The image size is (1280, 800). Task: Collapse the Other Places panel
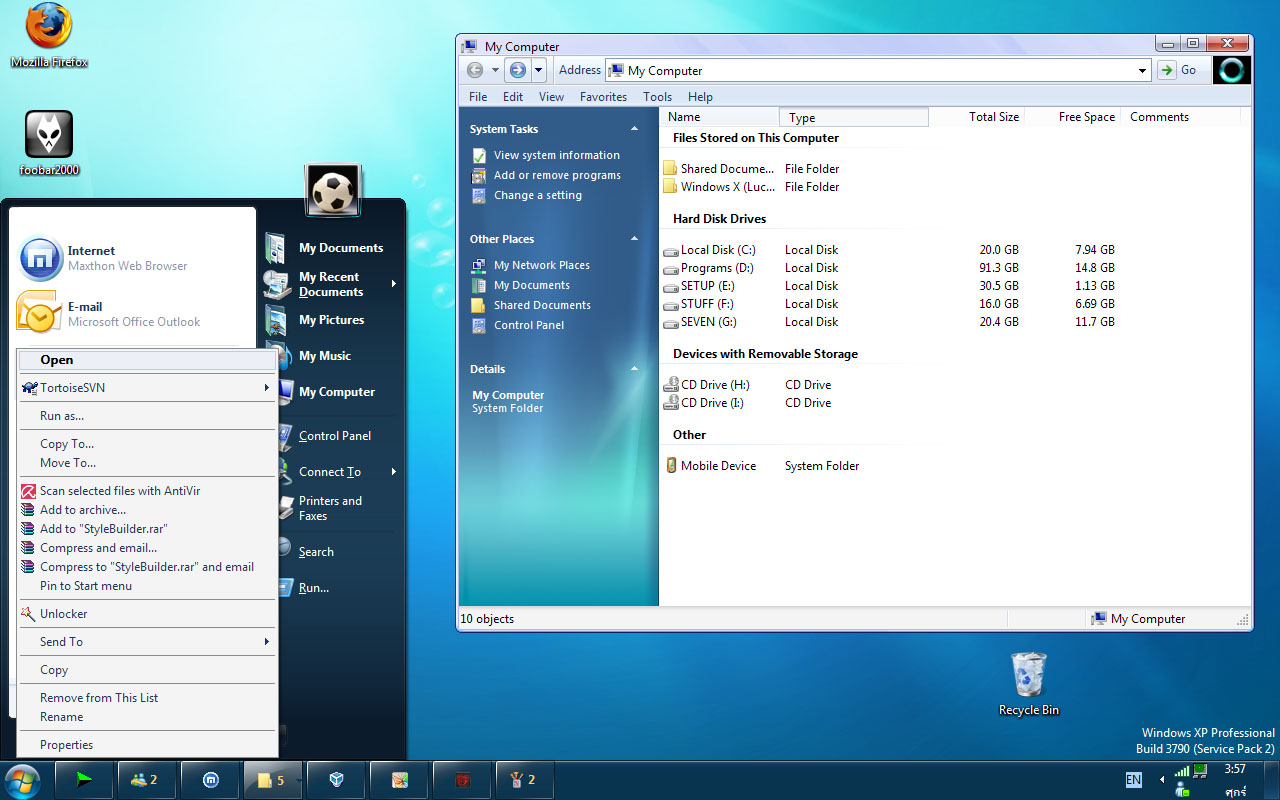point(634,239)
